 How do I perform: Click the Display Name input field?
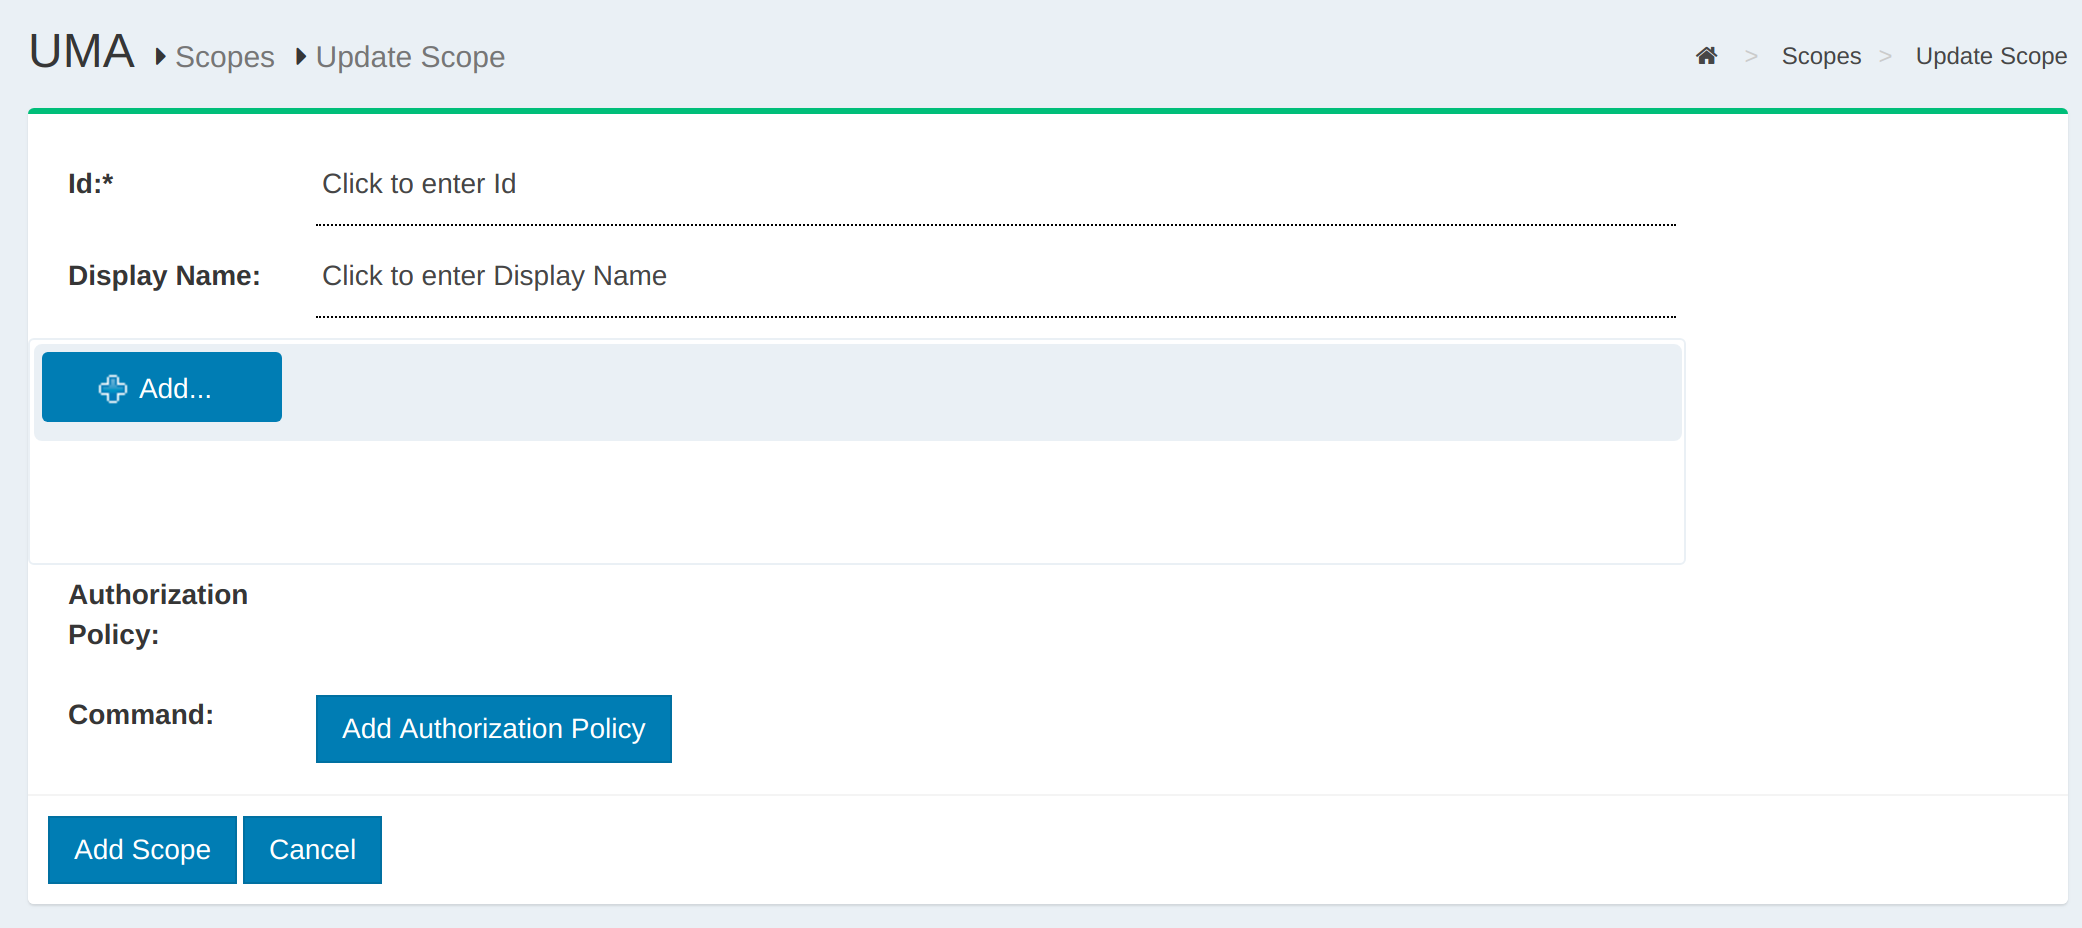point(995,277)
